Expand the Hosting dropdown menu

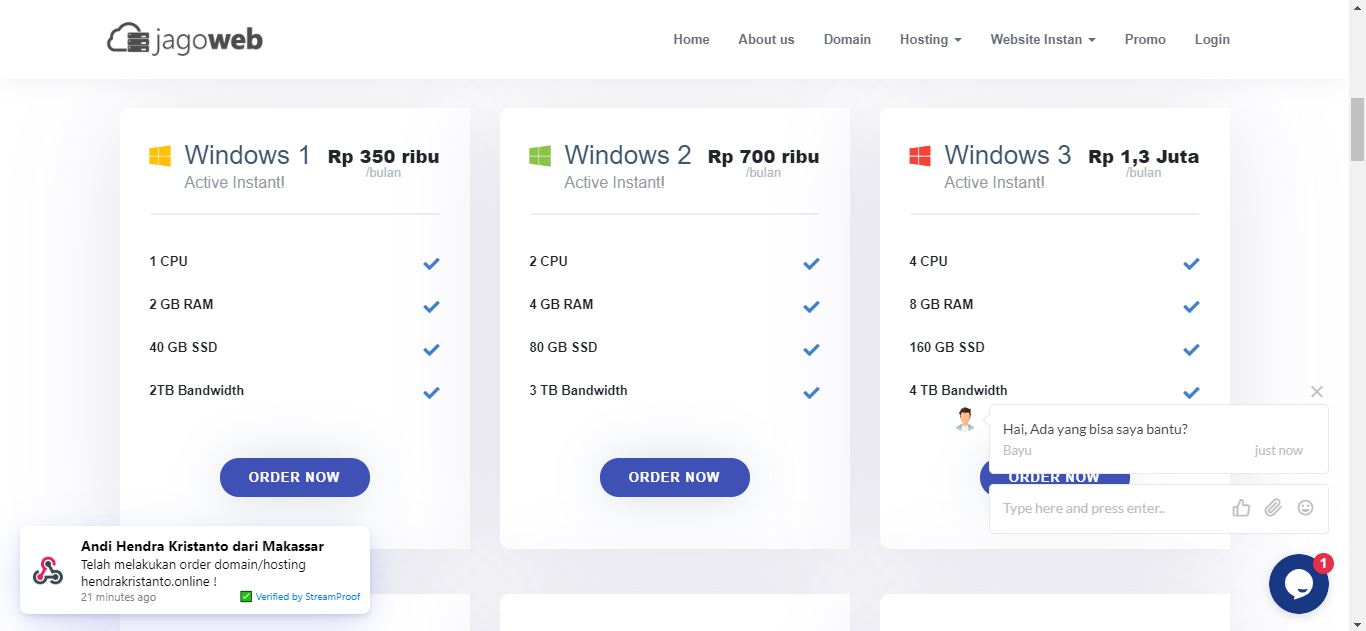click(x=931, y=39)
